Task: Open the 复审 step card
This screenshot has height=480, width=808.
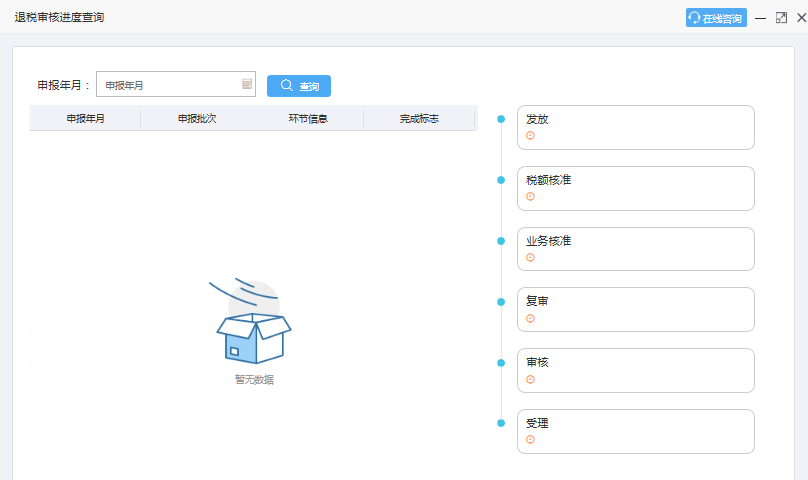Action: pos(636,309)
